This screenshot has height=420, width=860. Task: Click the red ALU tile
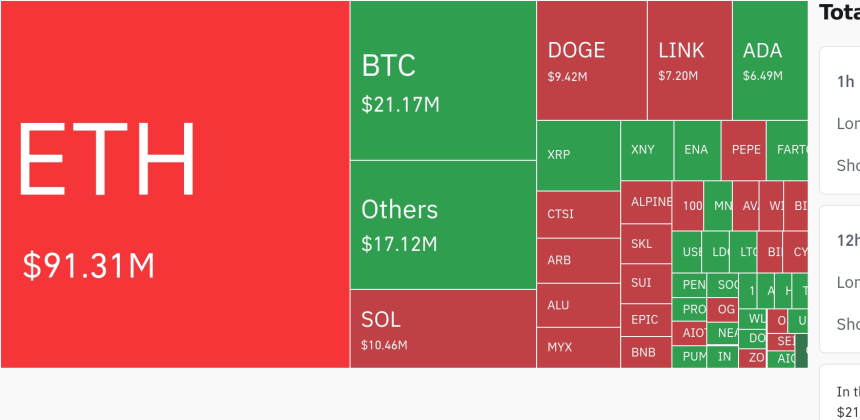(578, 305)
